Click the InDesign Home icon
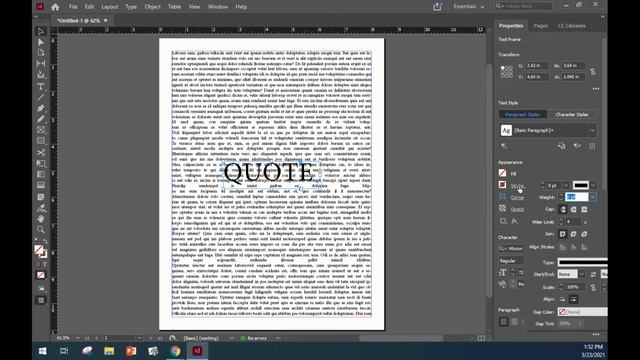The image size is (640, 360). (x=55, y=7)
